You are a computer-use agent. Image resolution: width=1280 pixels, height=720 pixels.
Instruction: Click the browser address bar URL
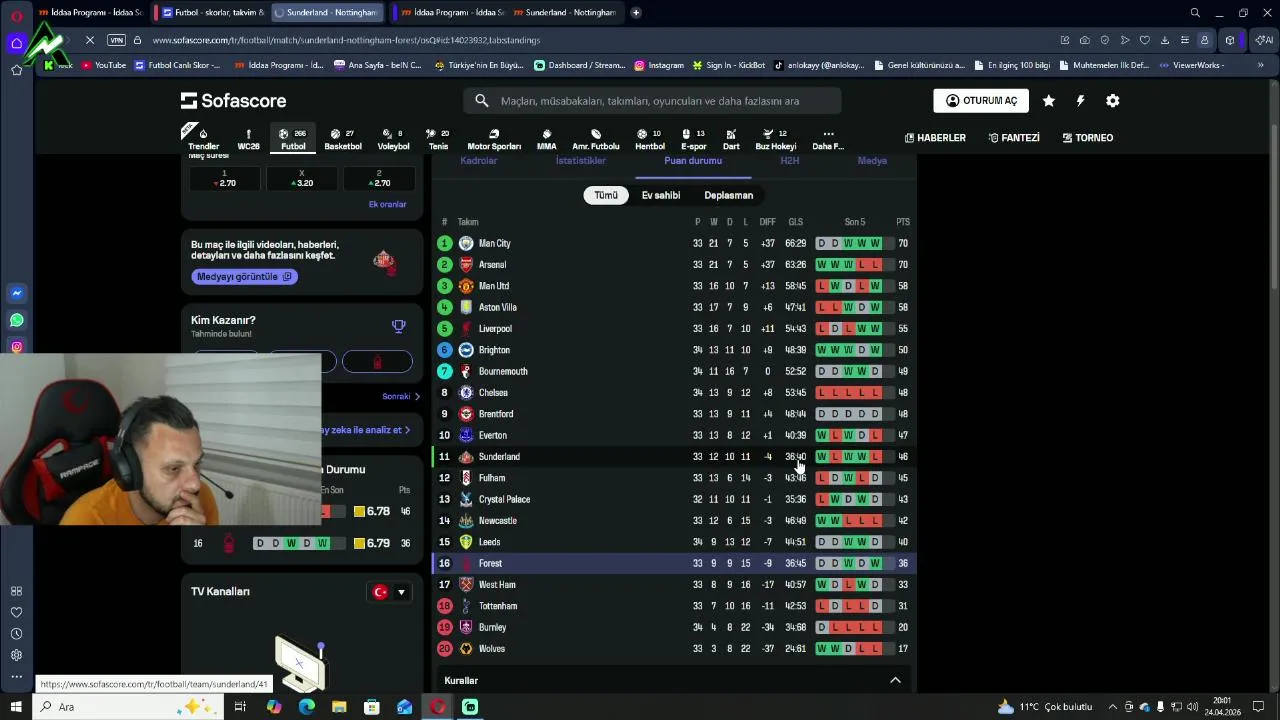[x=346, y=40]
